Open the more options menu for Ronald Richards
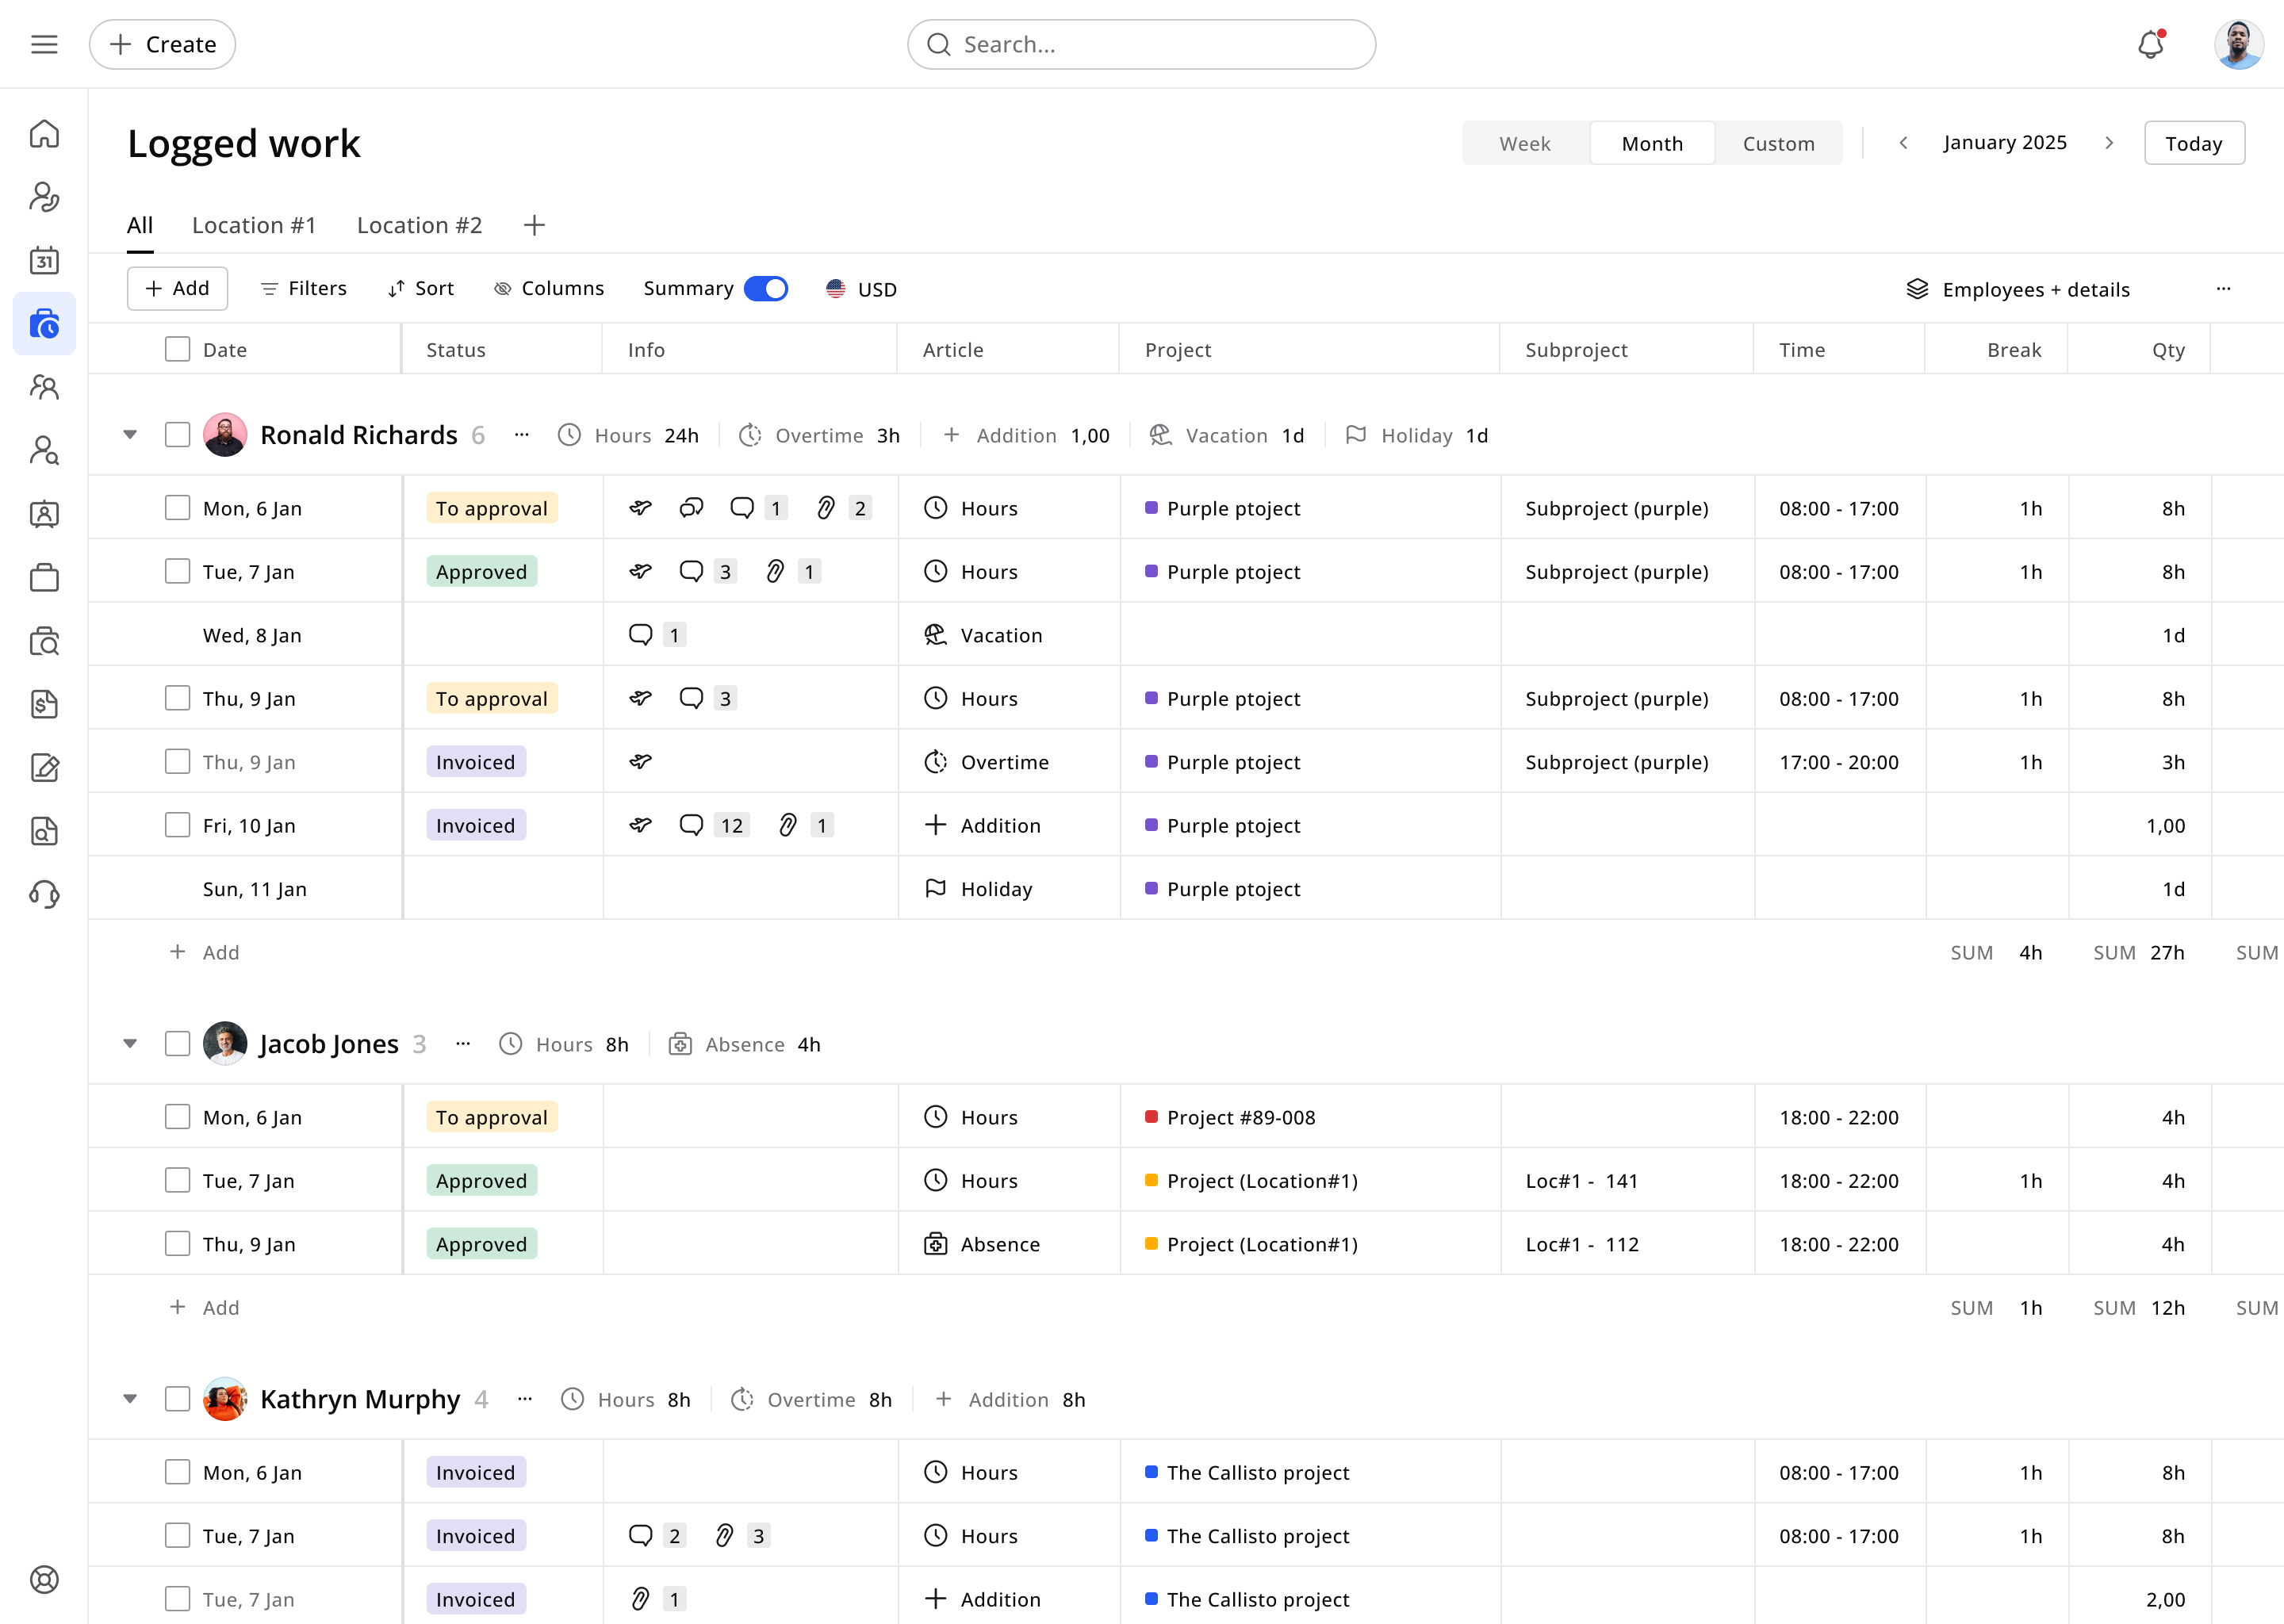 pos(521,435)
